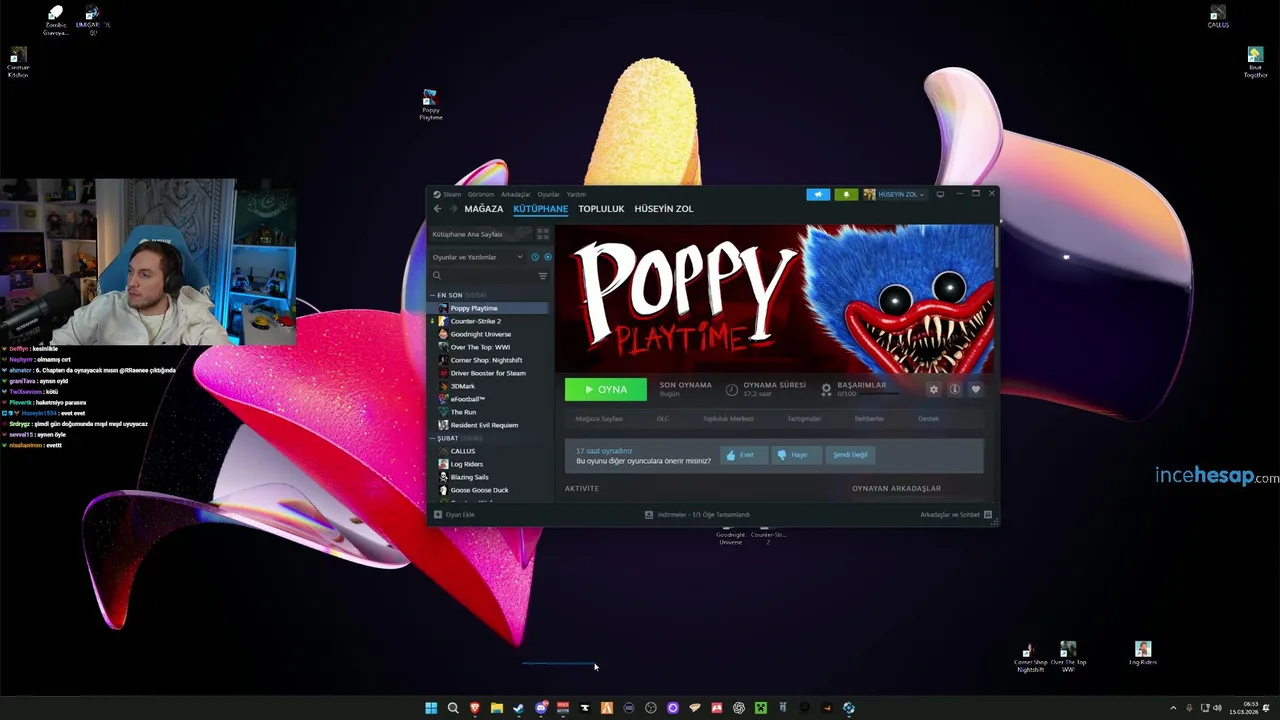Switch to TOPLULUK tab
The height and width of the screenshot is (720, 1280).
click(x=601, y=209)
